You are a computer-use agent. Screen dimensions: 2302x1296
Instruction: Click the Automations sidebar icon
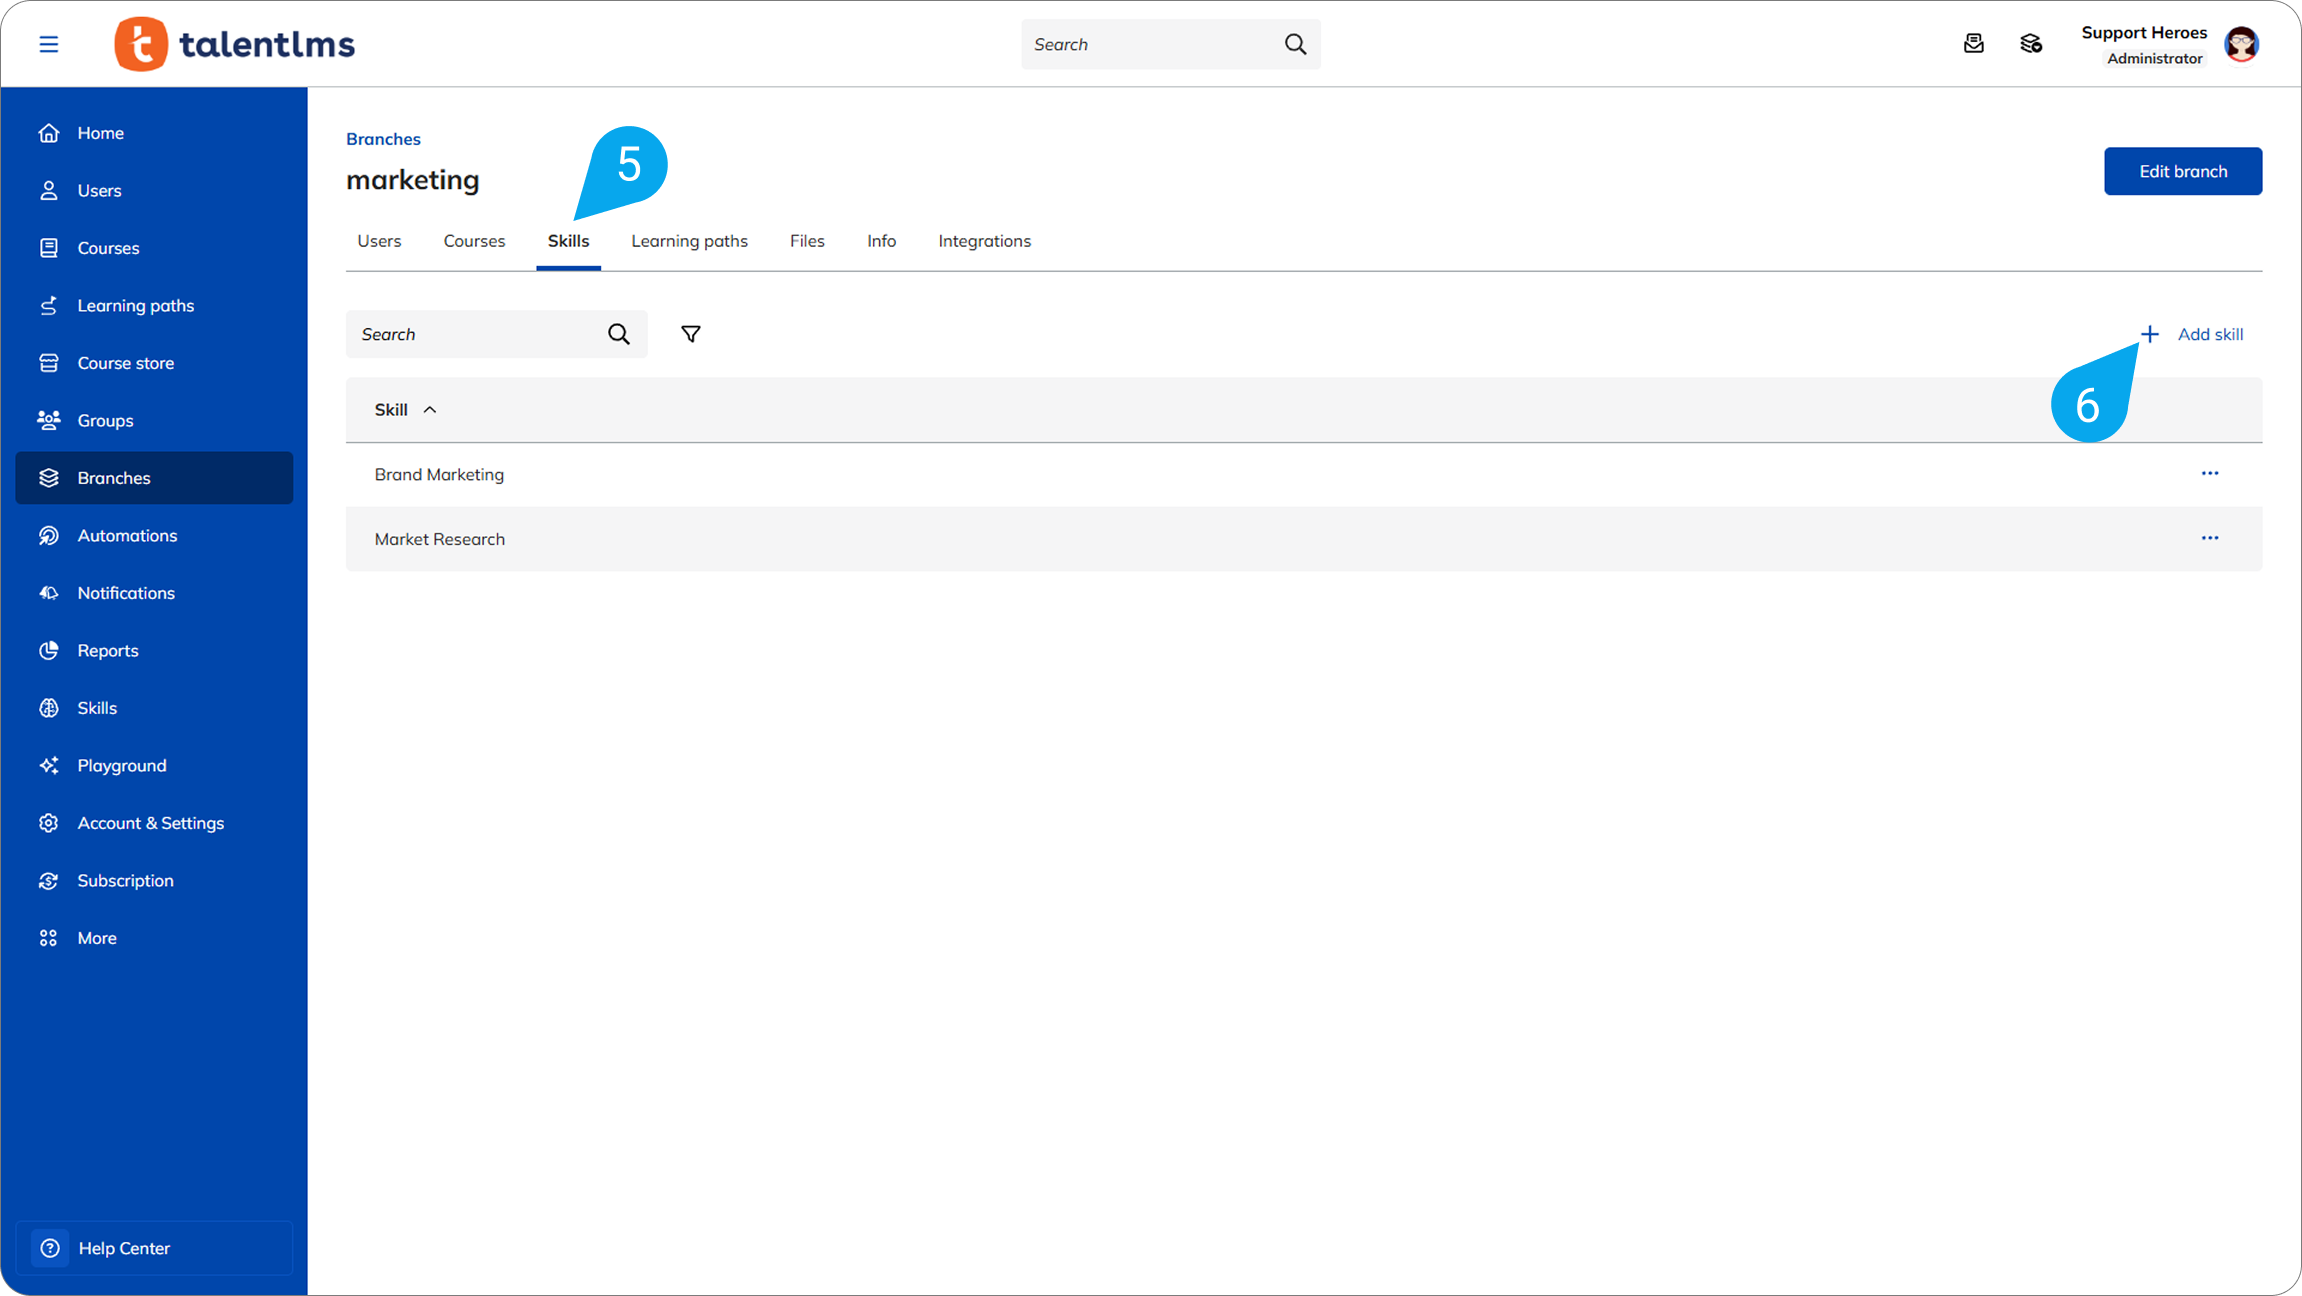pyautogui.click(x=49, y=536)
